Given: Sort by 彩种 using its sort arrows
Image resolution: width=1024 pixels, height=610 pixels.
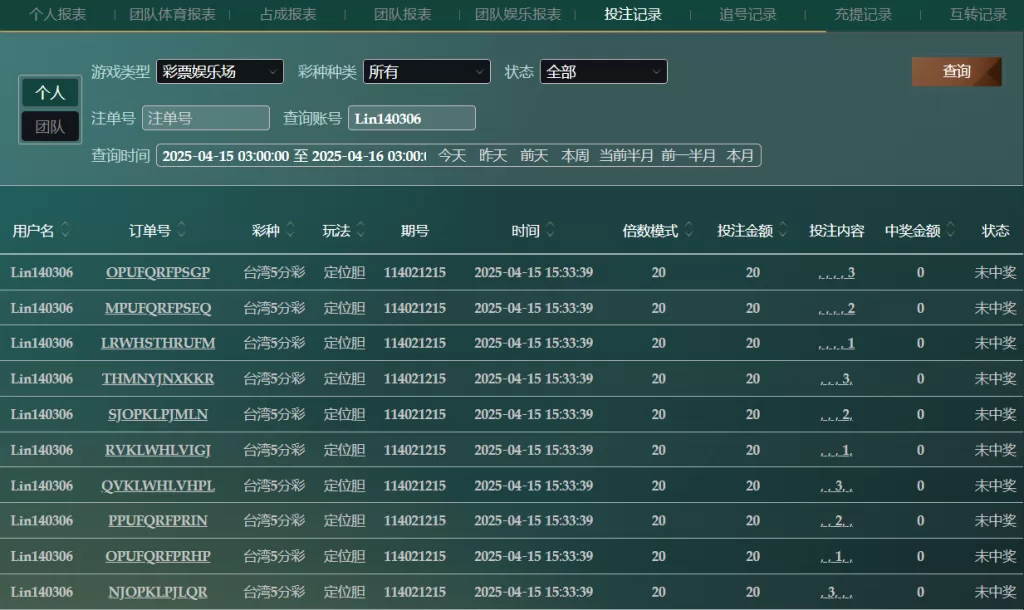Looking at the screenshot, I should click(290, 231).
